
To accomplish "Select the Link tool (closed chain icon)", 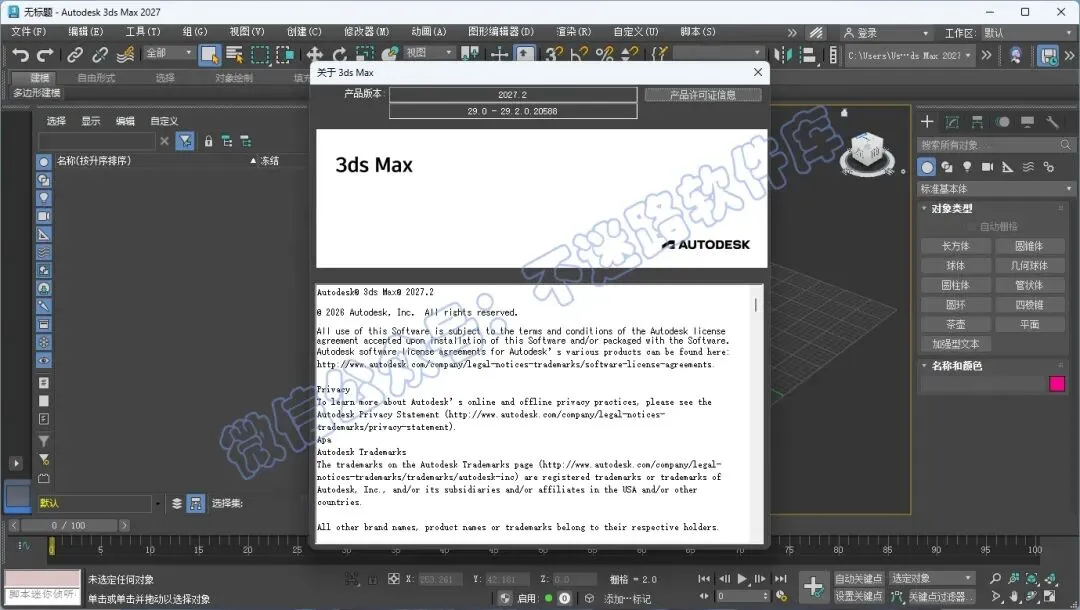I will click(x=74, y=55).
